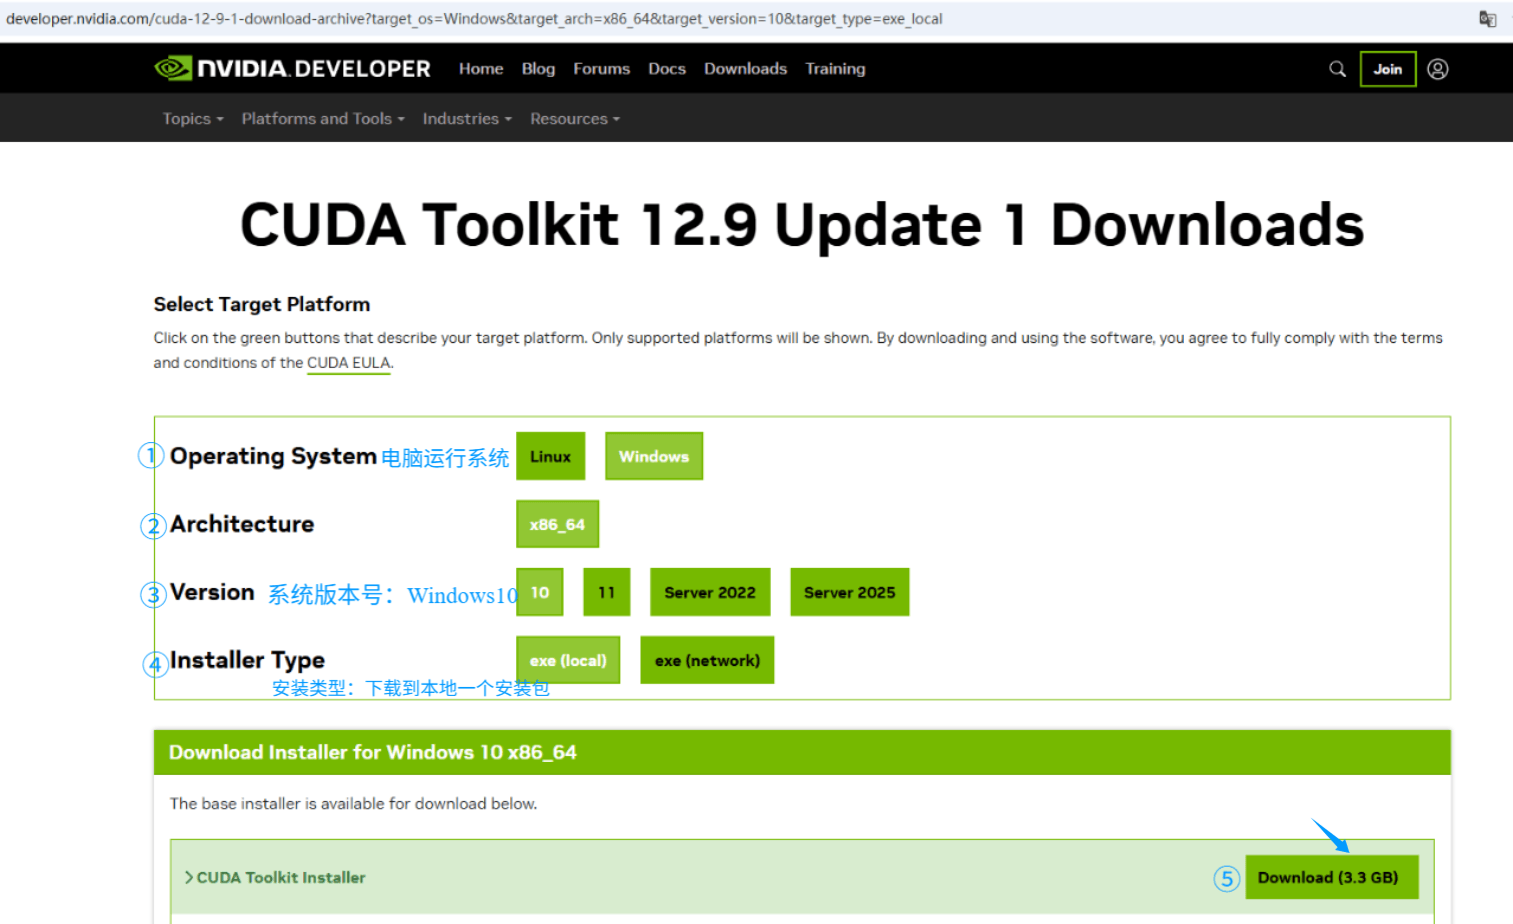
Task: Open the user account profile icon
Action: tap(1438, 69)
